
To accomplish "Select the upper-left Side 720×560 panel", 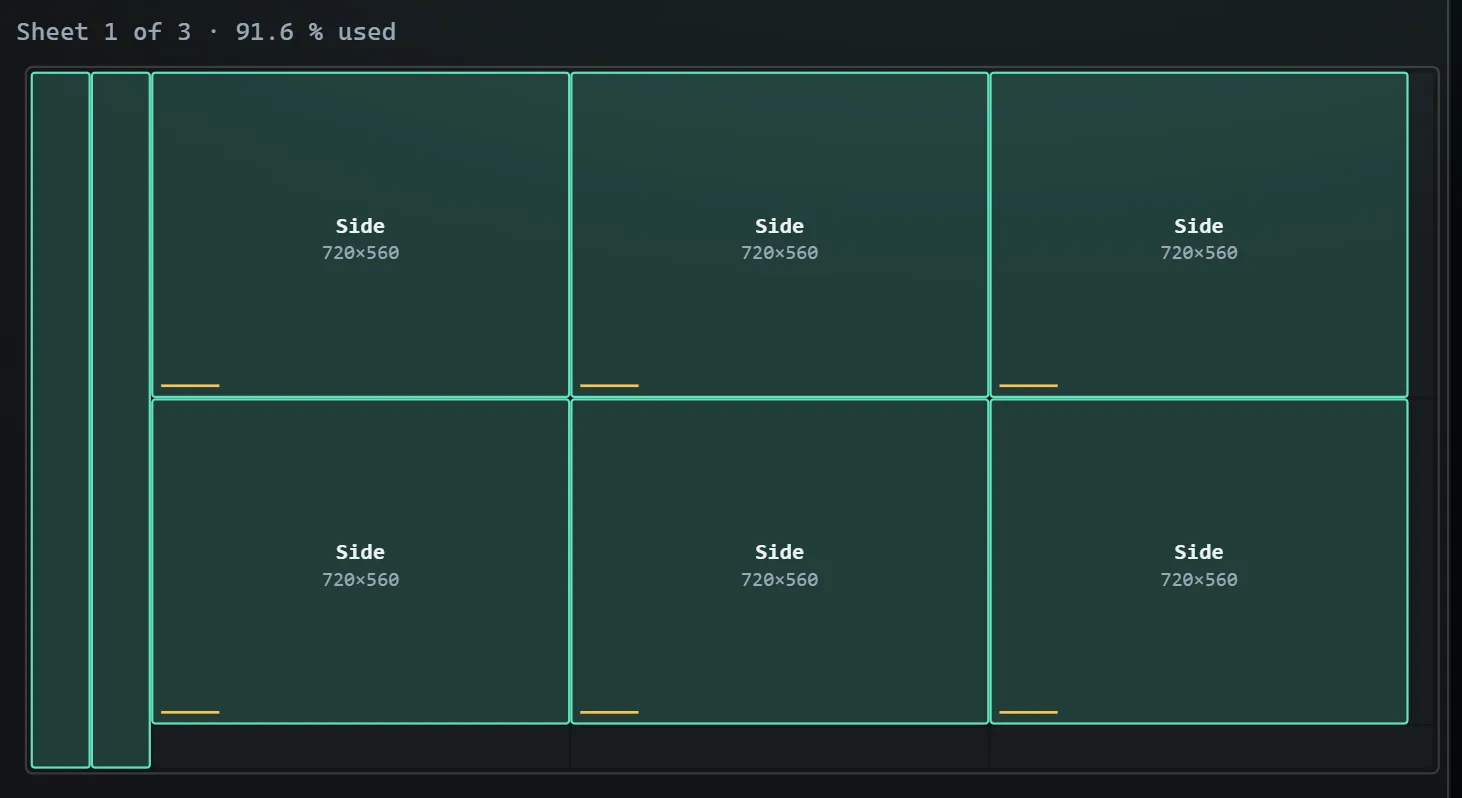I will point(360,235).
